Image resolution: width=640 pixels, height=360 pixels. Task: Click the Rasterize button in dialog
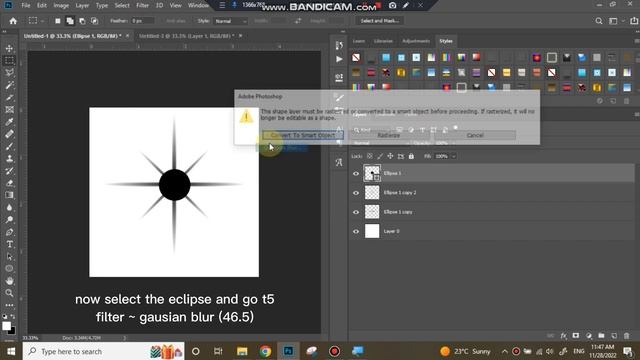[x=389, y=135]
